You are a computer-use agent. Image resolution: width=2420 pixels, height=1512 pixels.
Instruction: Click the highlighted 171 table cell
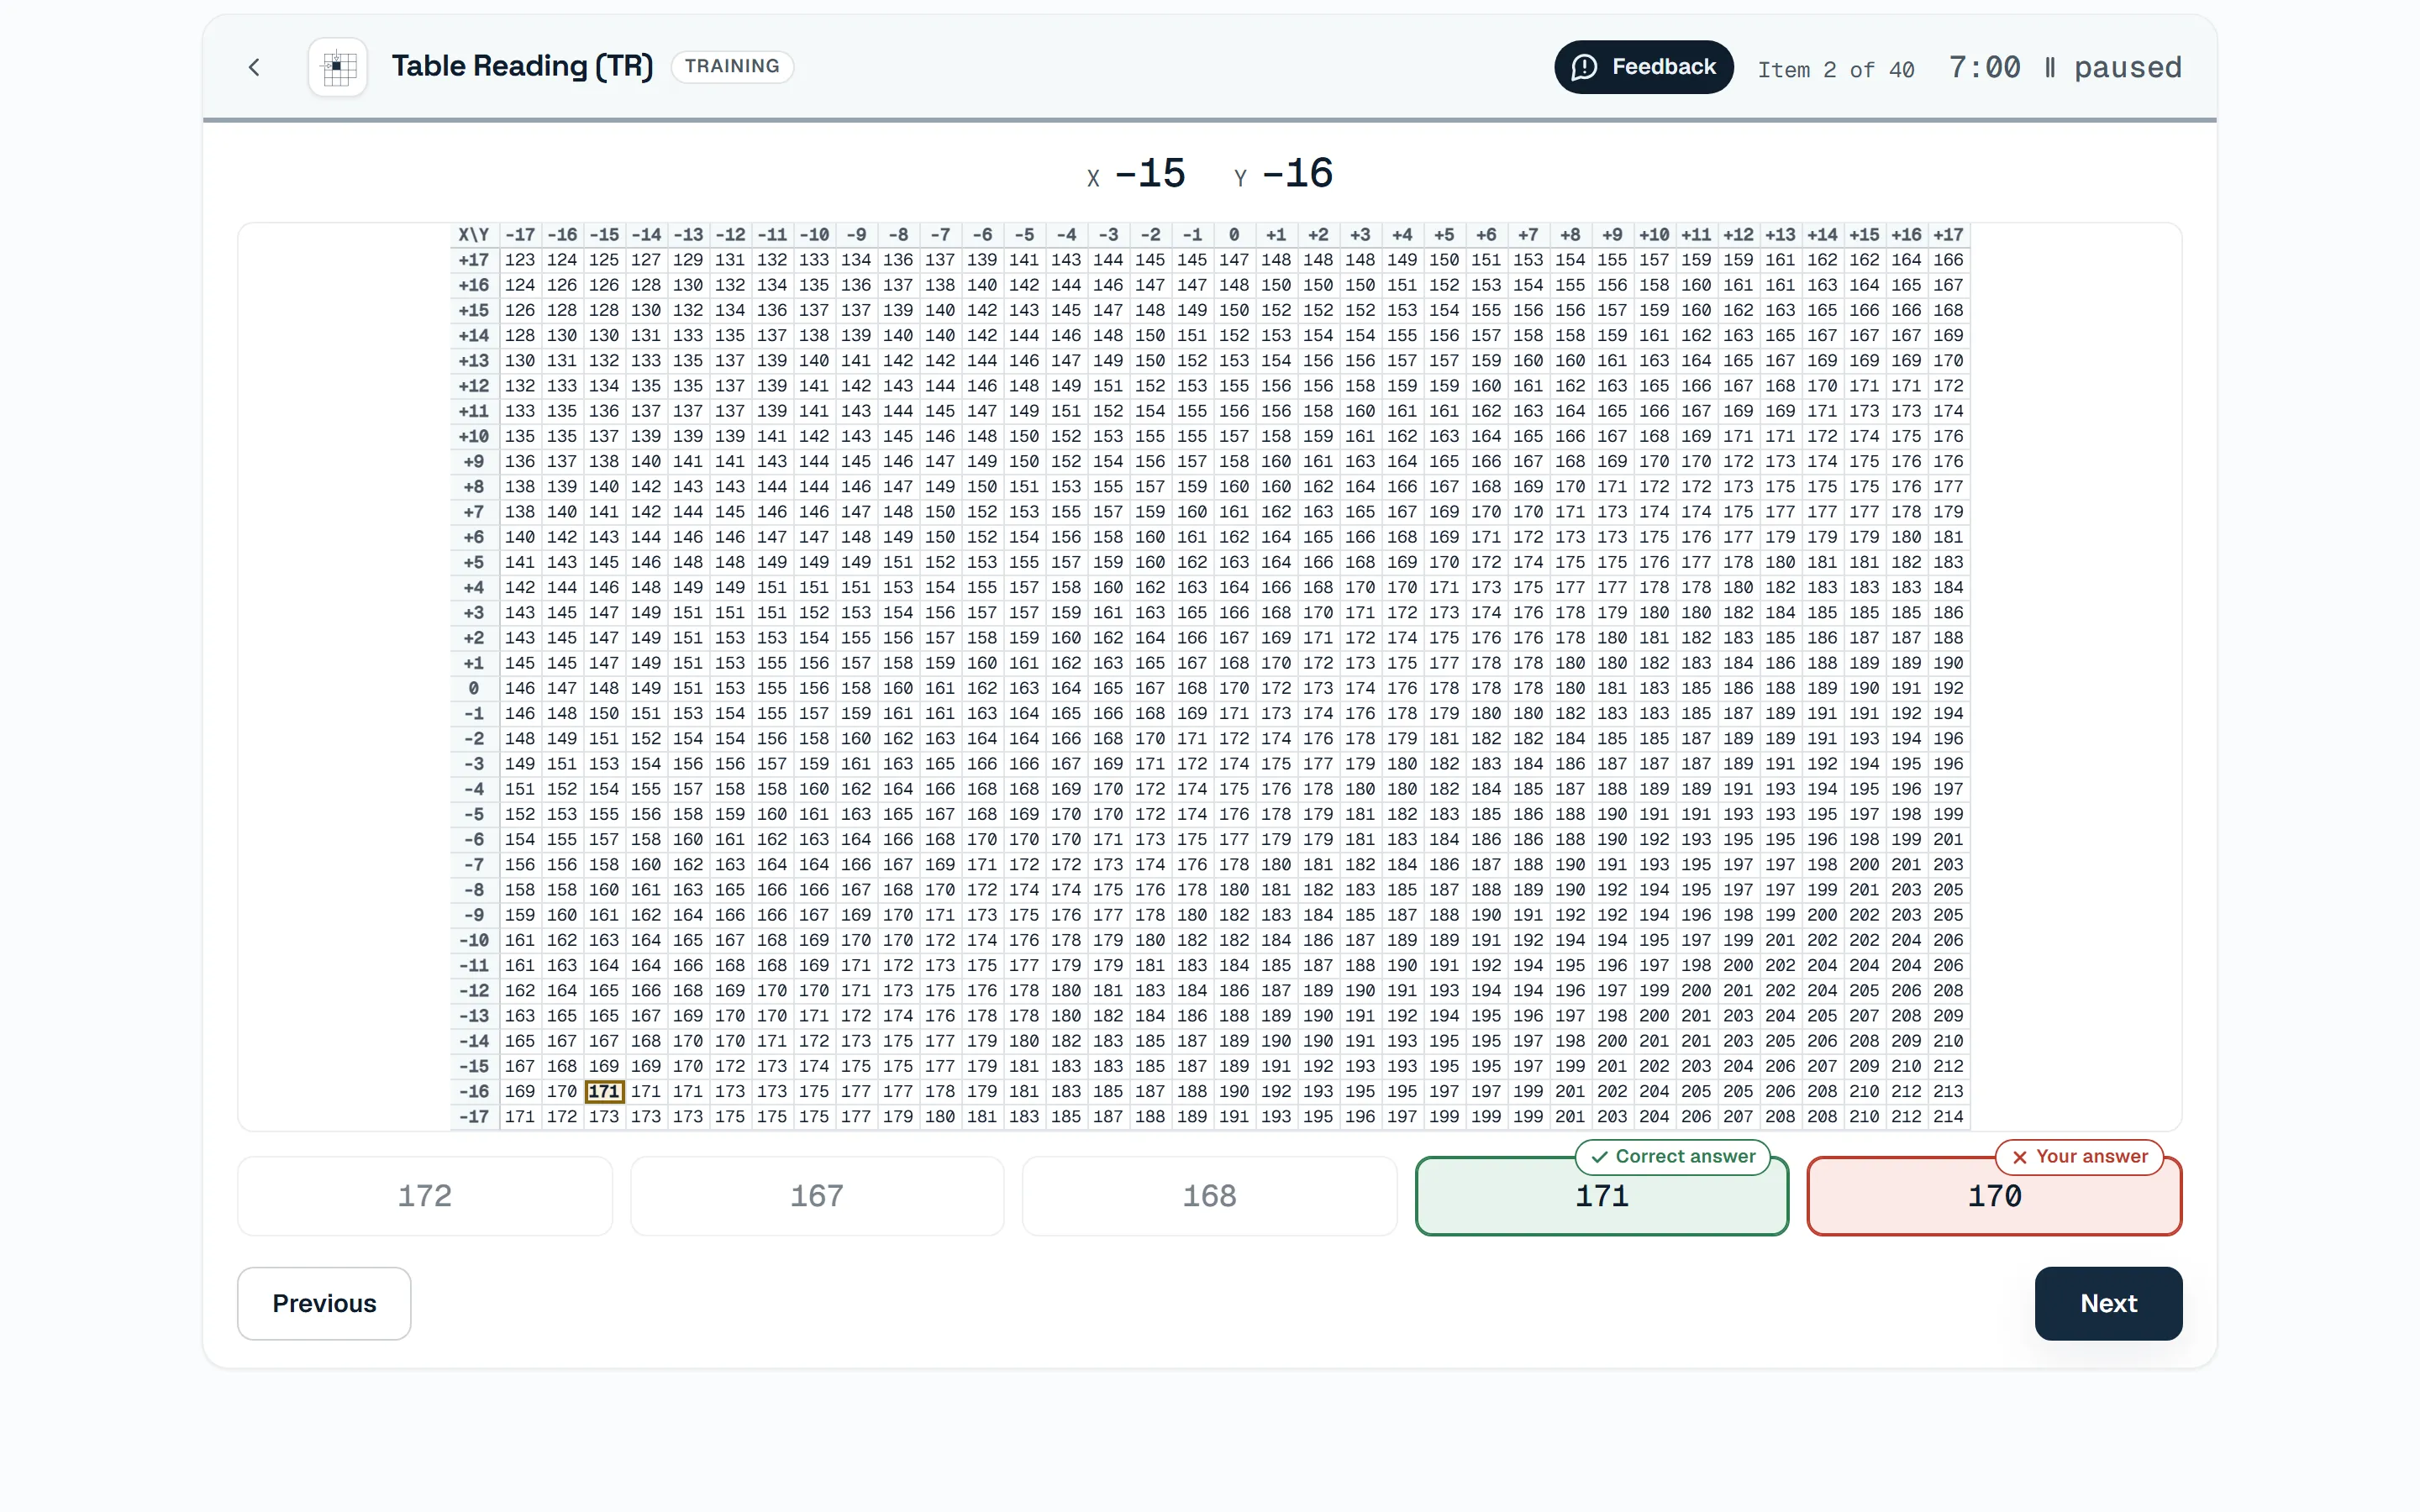[604, 1091]
